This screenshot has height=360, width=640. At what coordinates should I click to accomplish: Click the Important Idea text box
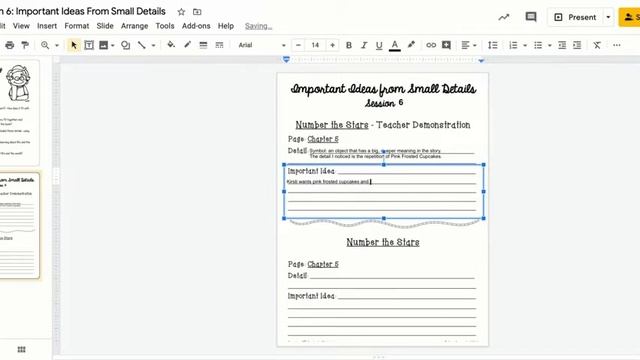coord(384,191)
